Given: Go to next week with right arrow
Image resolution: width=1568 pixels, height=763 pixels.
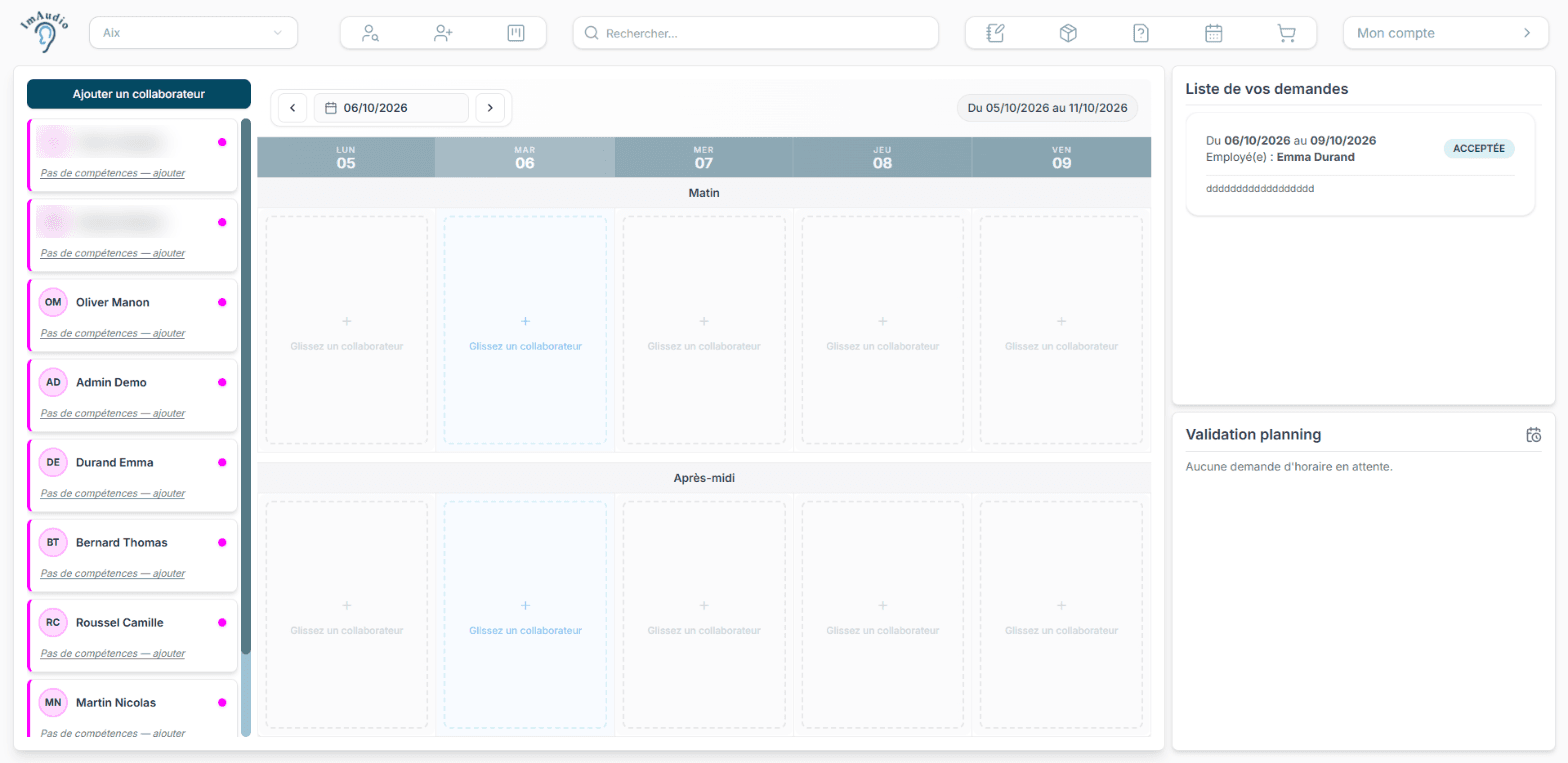Looking at the screenshot, I should tap(490, 108).
